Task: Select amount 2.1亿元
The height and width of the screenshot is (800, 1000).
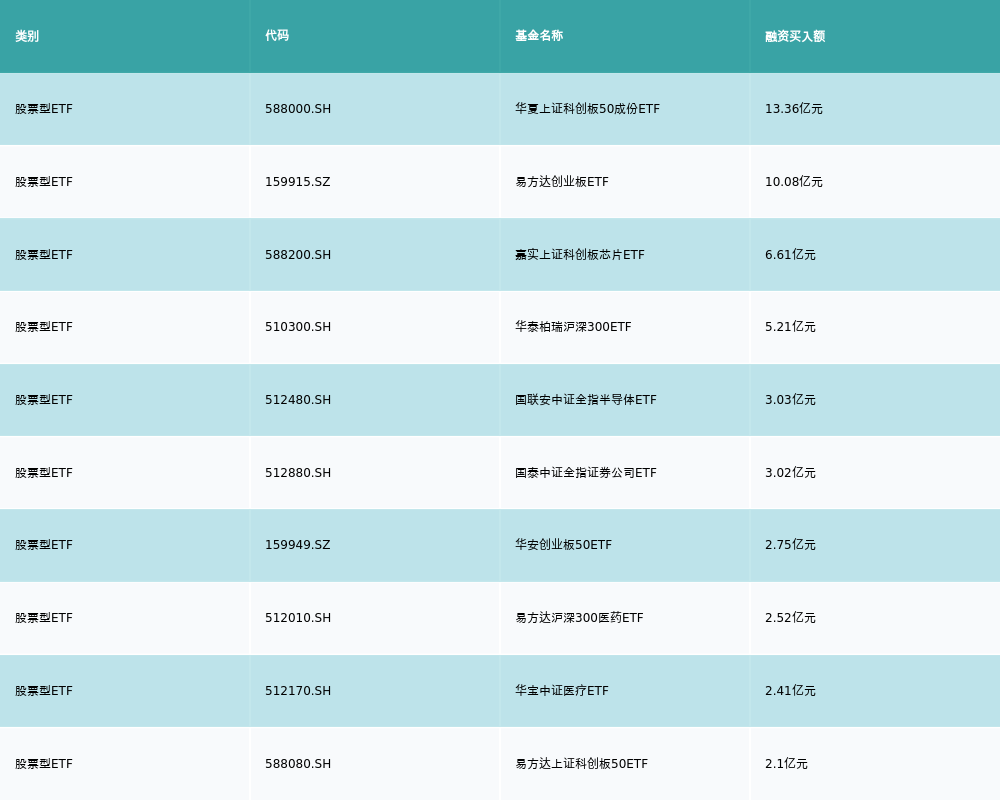Action: (x=786, y=764)
